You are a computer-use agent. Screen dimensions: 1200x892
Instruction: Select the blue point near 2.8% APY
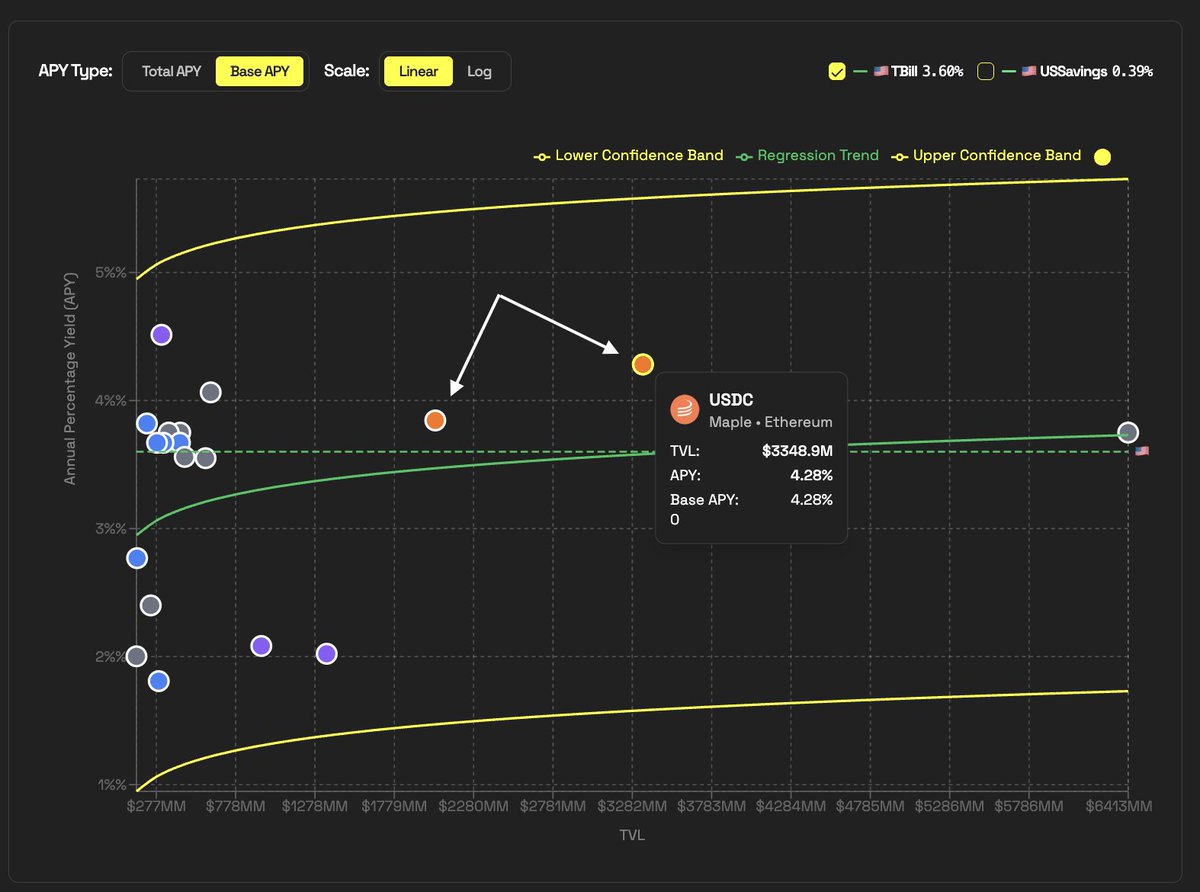pyautogui.click(x=137, y=557)
